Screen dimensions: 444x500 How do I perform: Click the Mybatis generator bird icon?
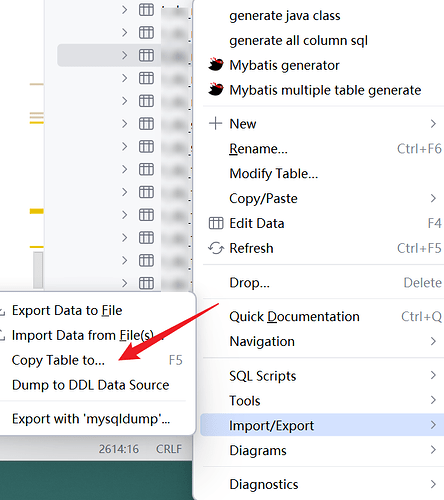[216, 65]
